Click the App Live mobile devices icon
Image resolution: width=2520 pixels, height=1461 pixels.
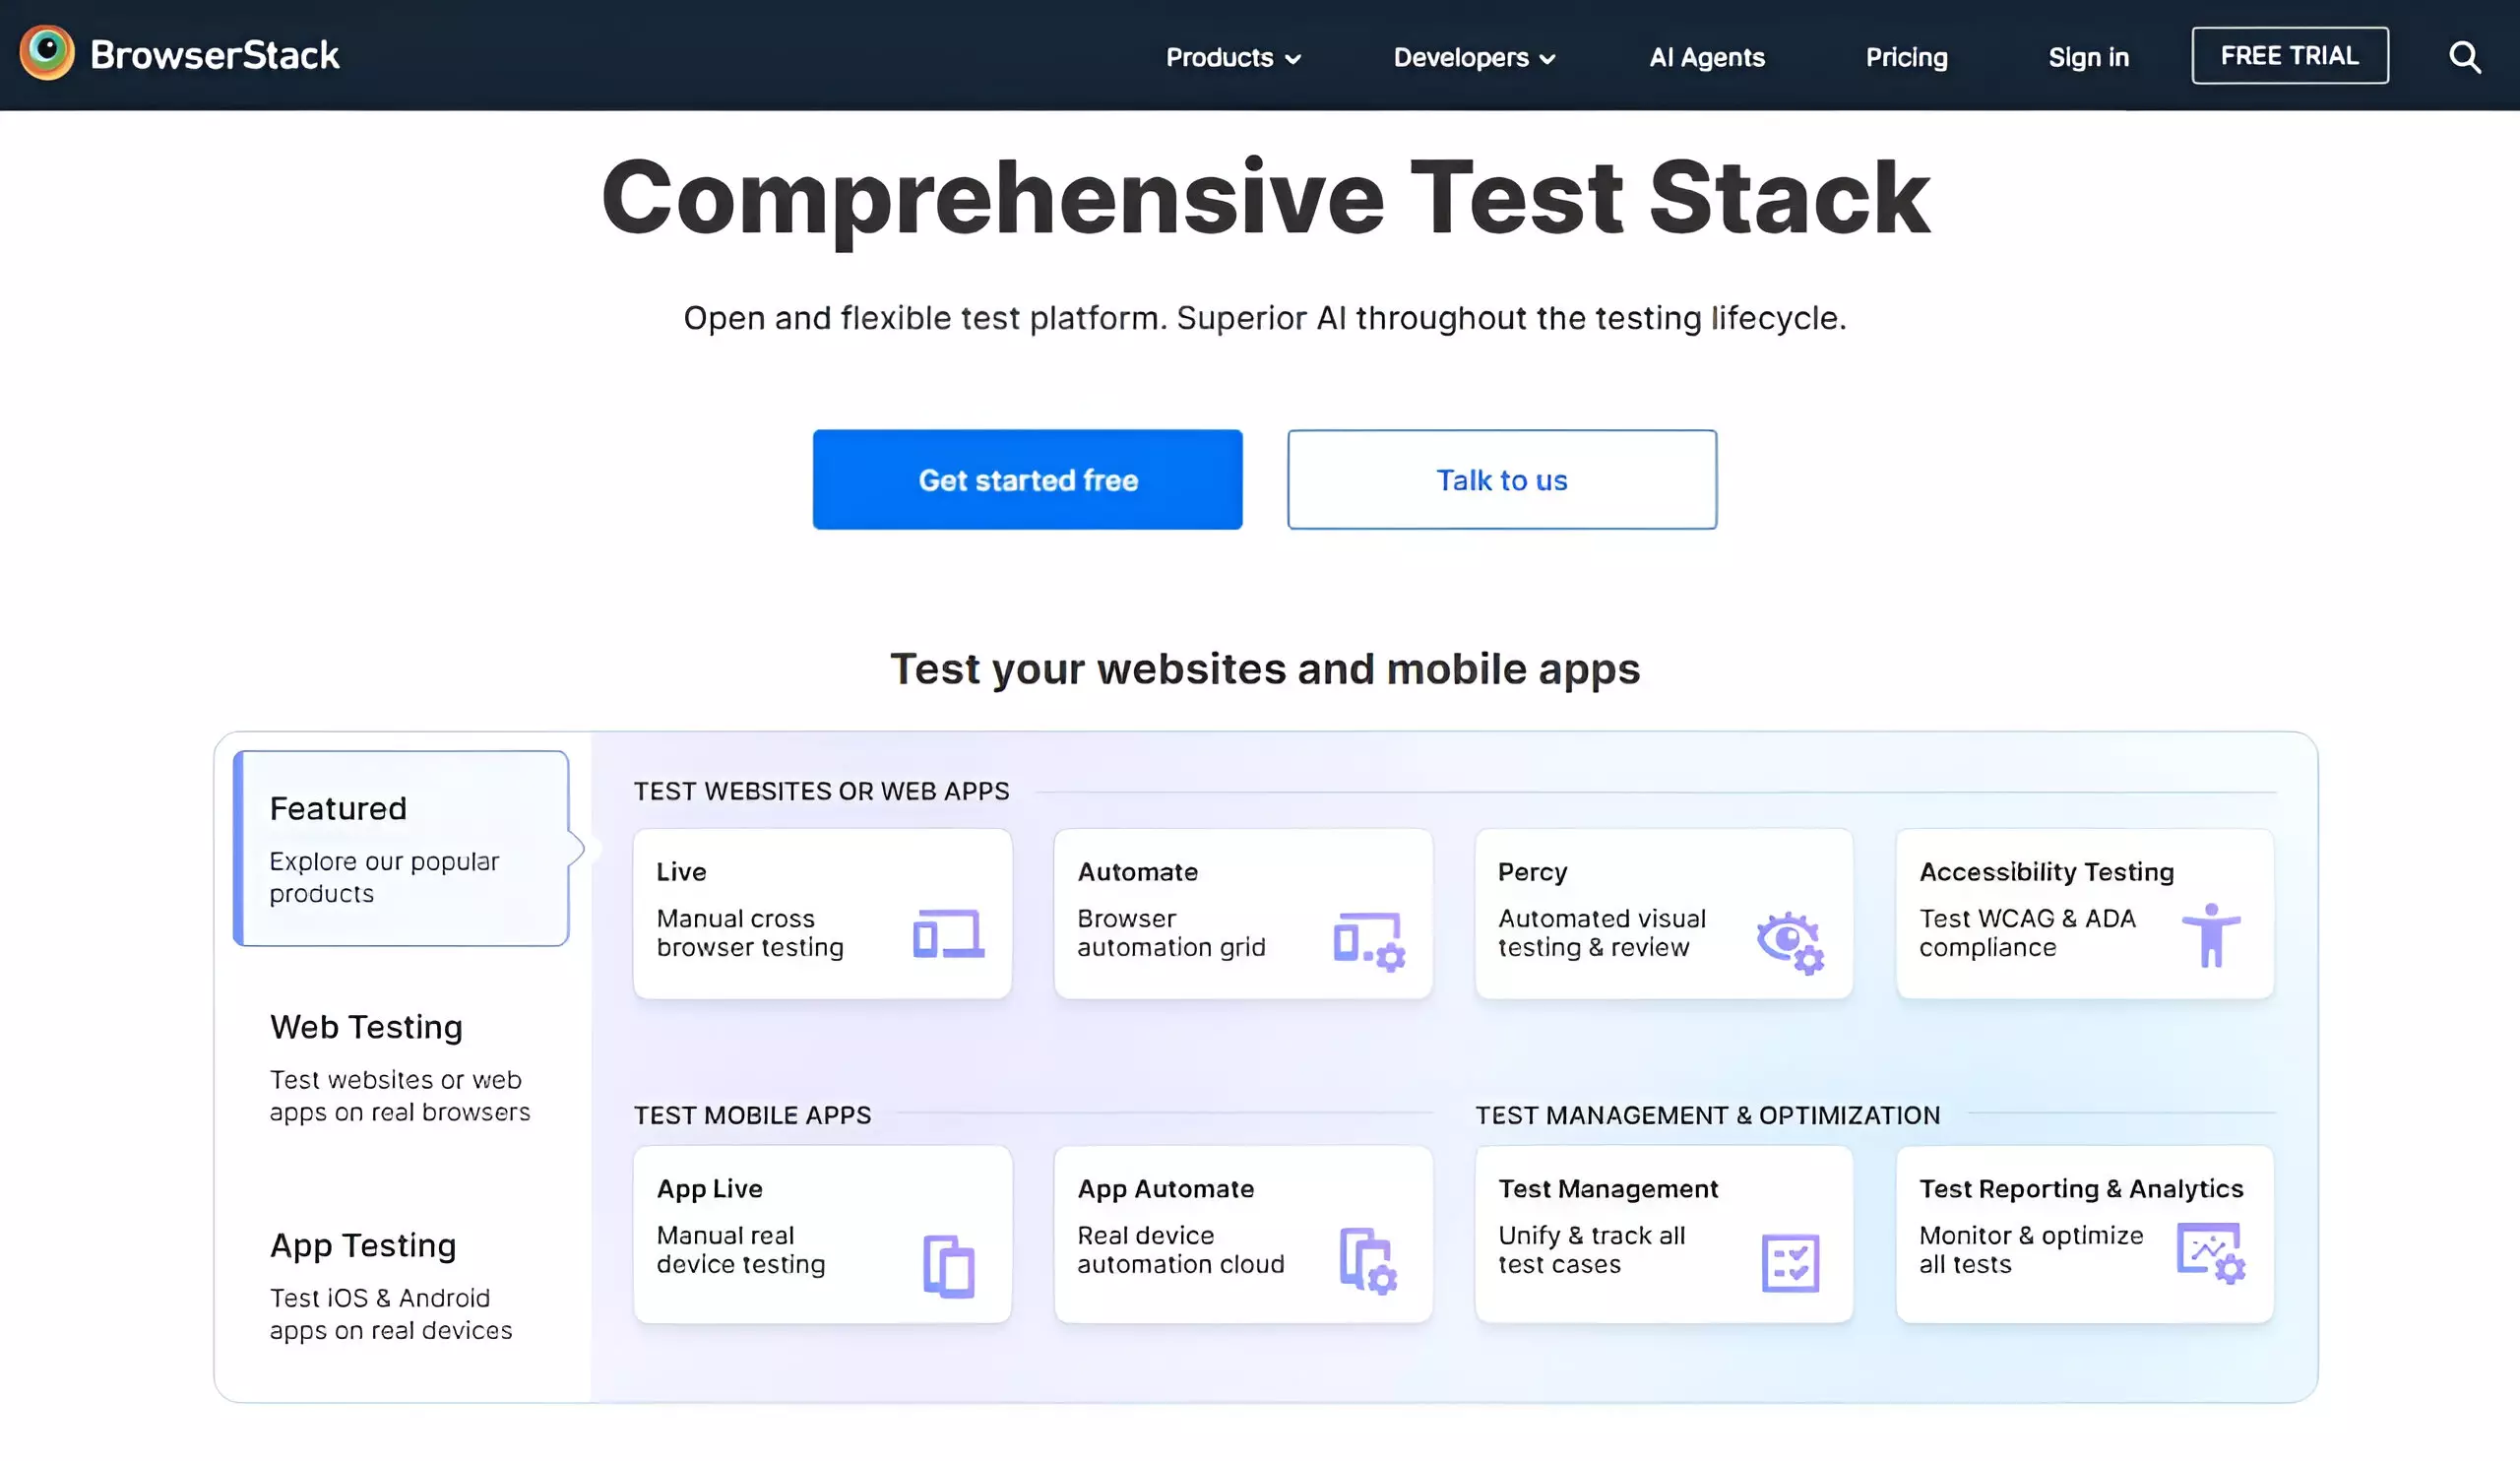click(947, 1265)
